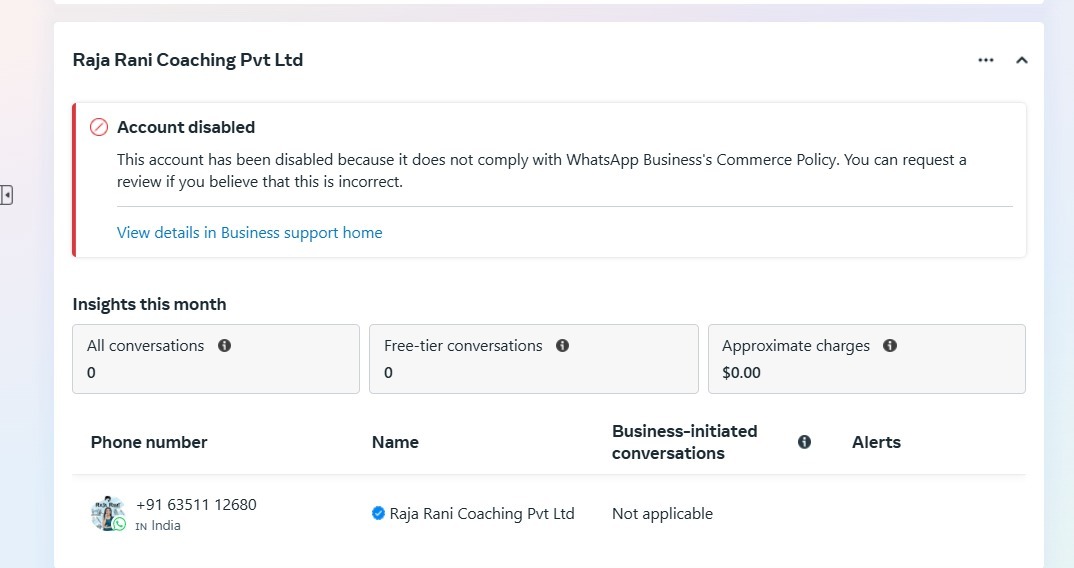1074x568 pixels.
Task: Click the blue verified badge beside the name
Action: [378, 513]
